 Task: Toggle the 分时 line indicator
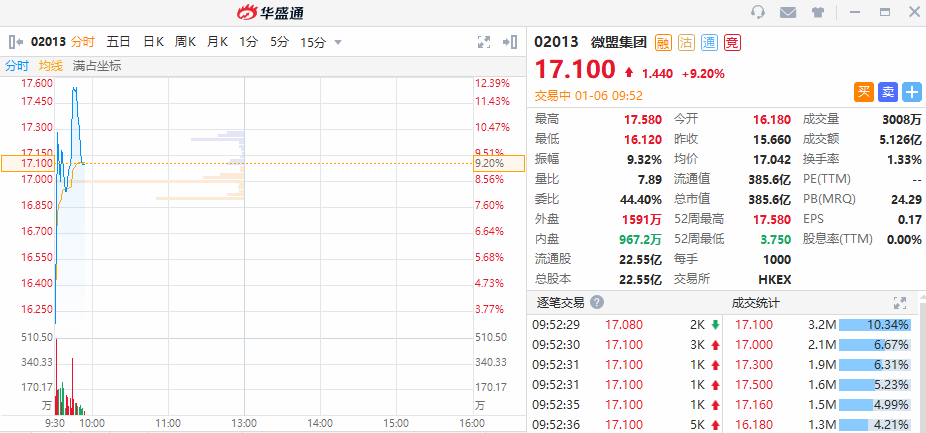(17, 66)
